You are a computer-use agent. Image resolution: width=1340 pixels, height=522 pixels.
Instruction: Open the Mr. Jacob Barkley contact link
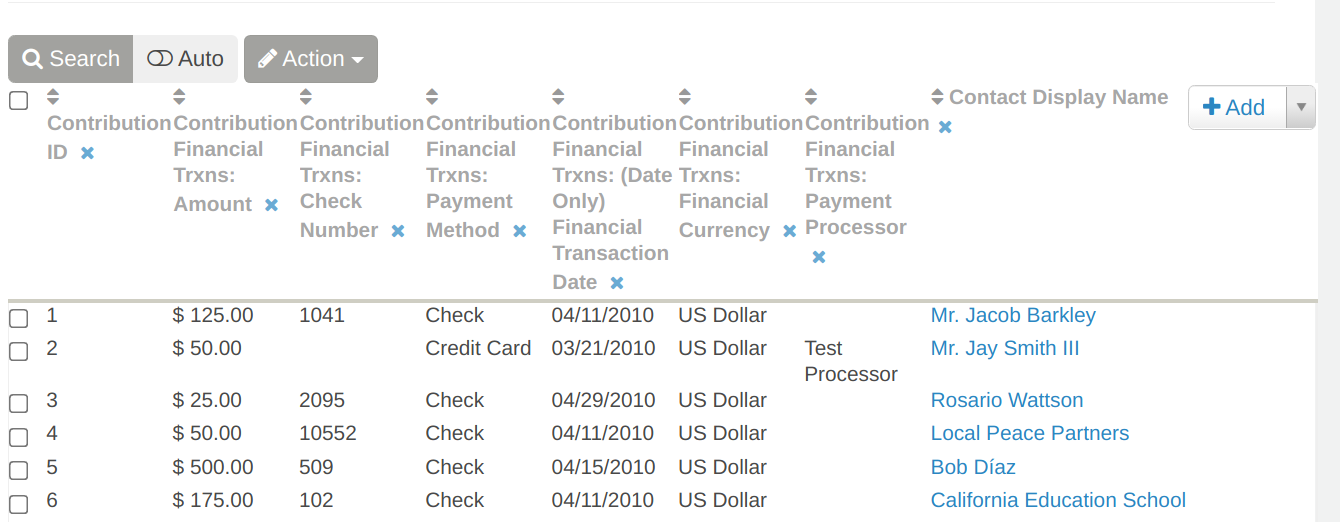pos(1013,315)
